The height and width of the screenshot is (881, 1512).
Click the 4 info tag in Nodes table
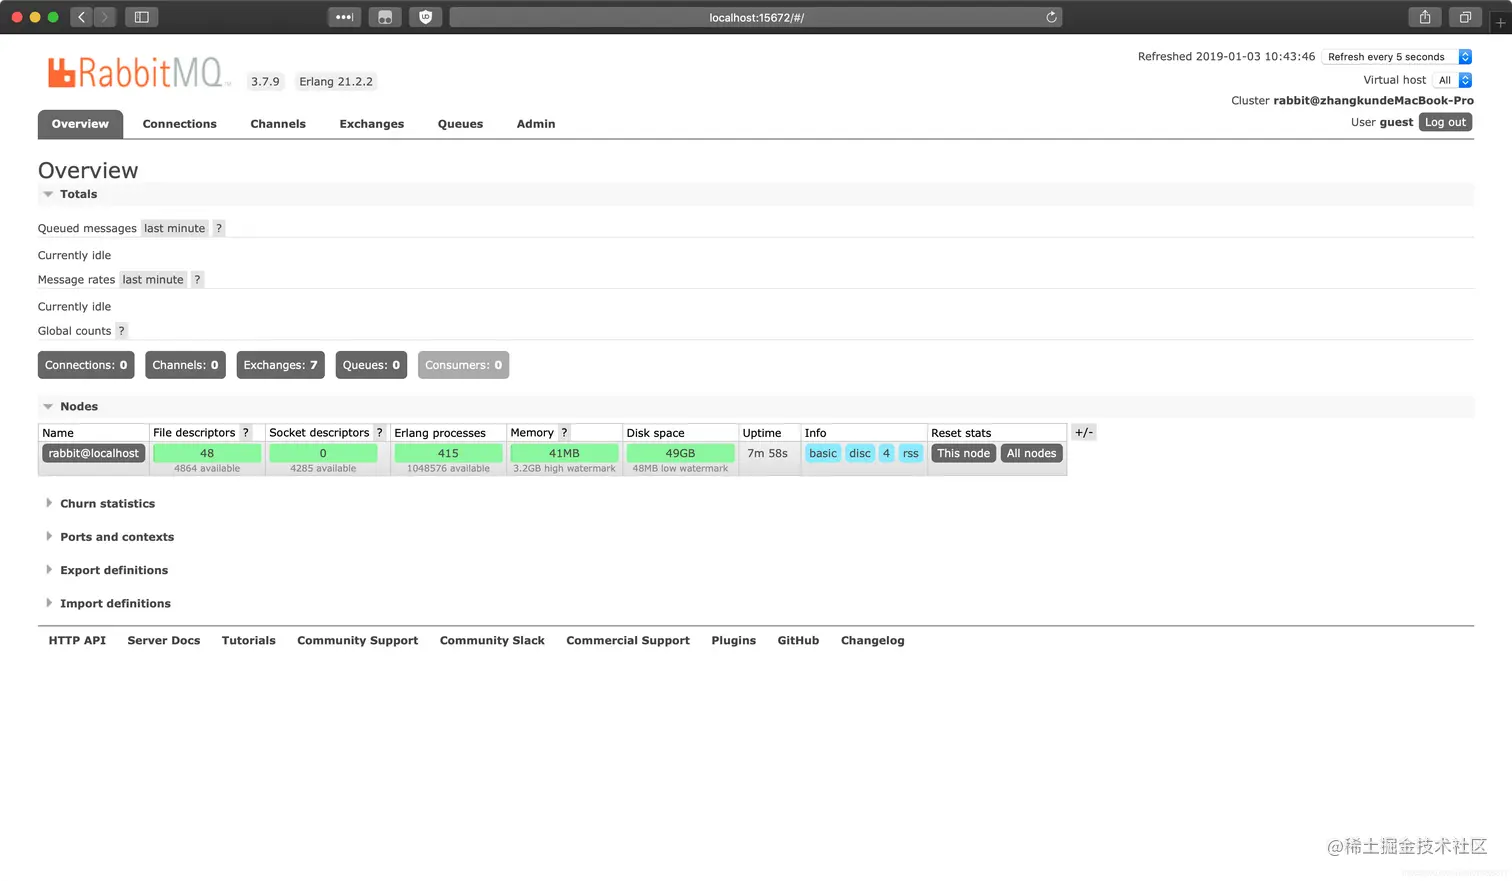coord(886,454)
